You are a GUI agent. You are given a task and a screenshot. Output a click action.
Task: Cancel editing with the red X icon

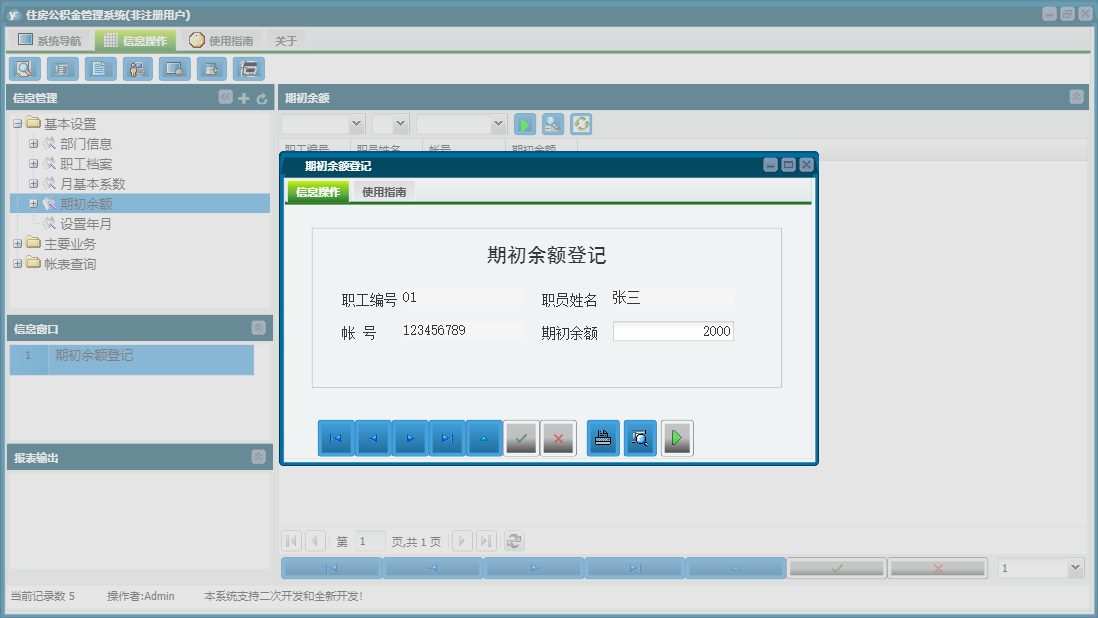[559, 438]
